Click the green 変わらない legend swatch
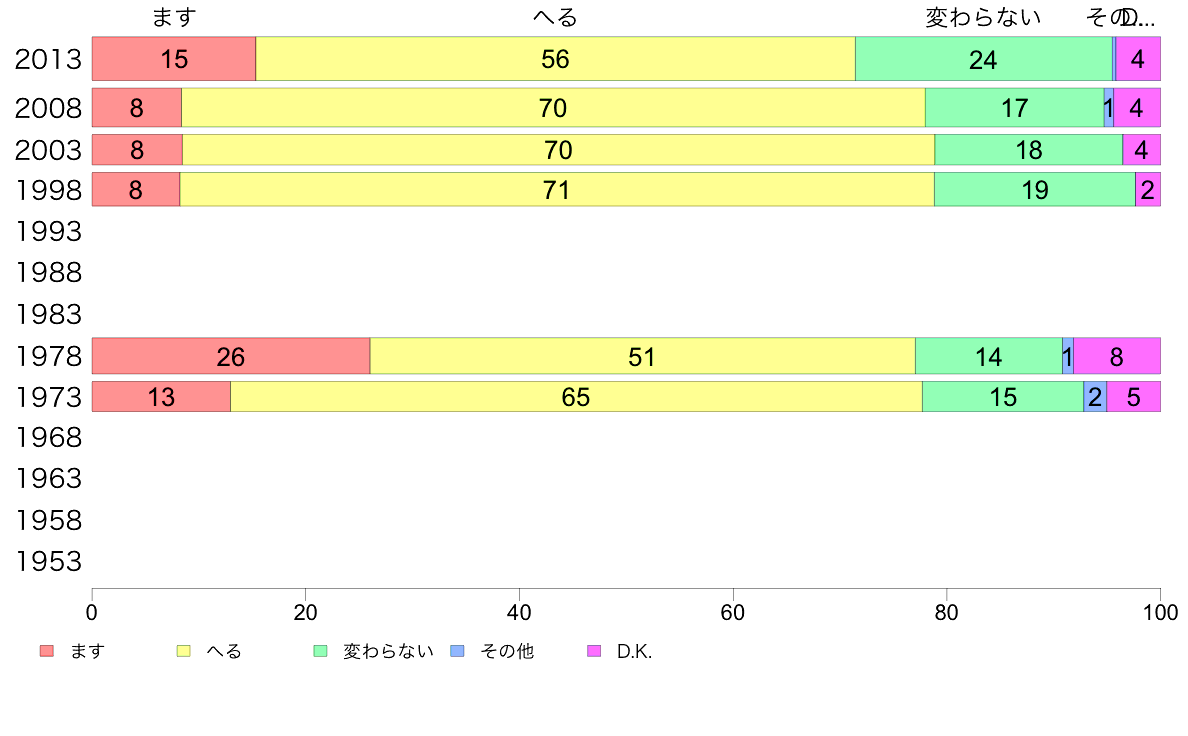Viewport: 1188px width, 736px height. pyautogui.click(x=320, y=651)
